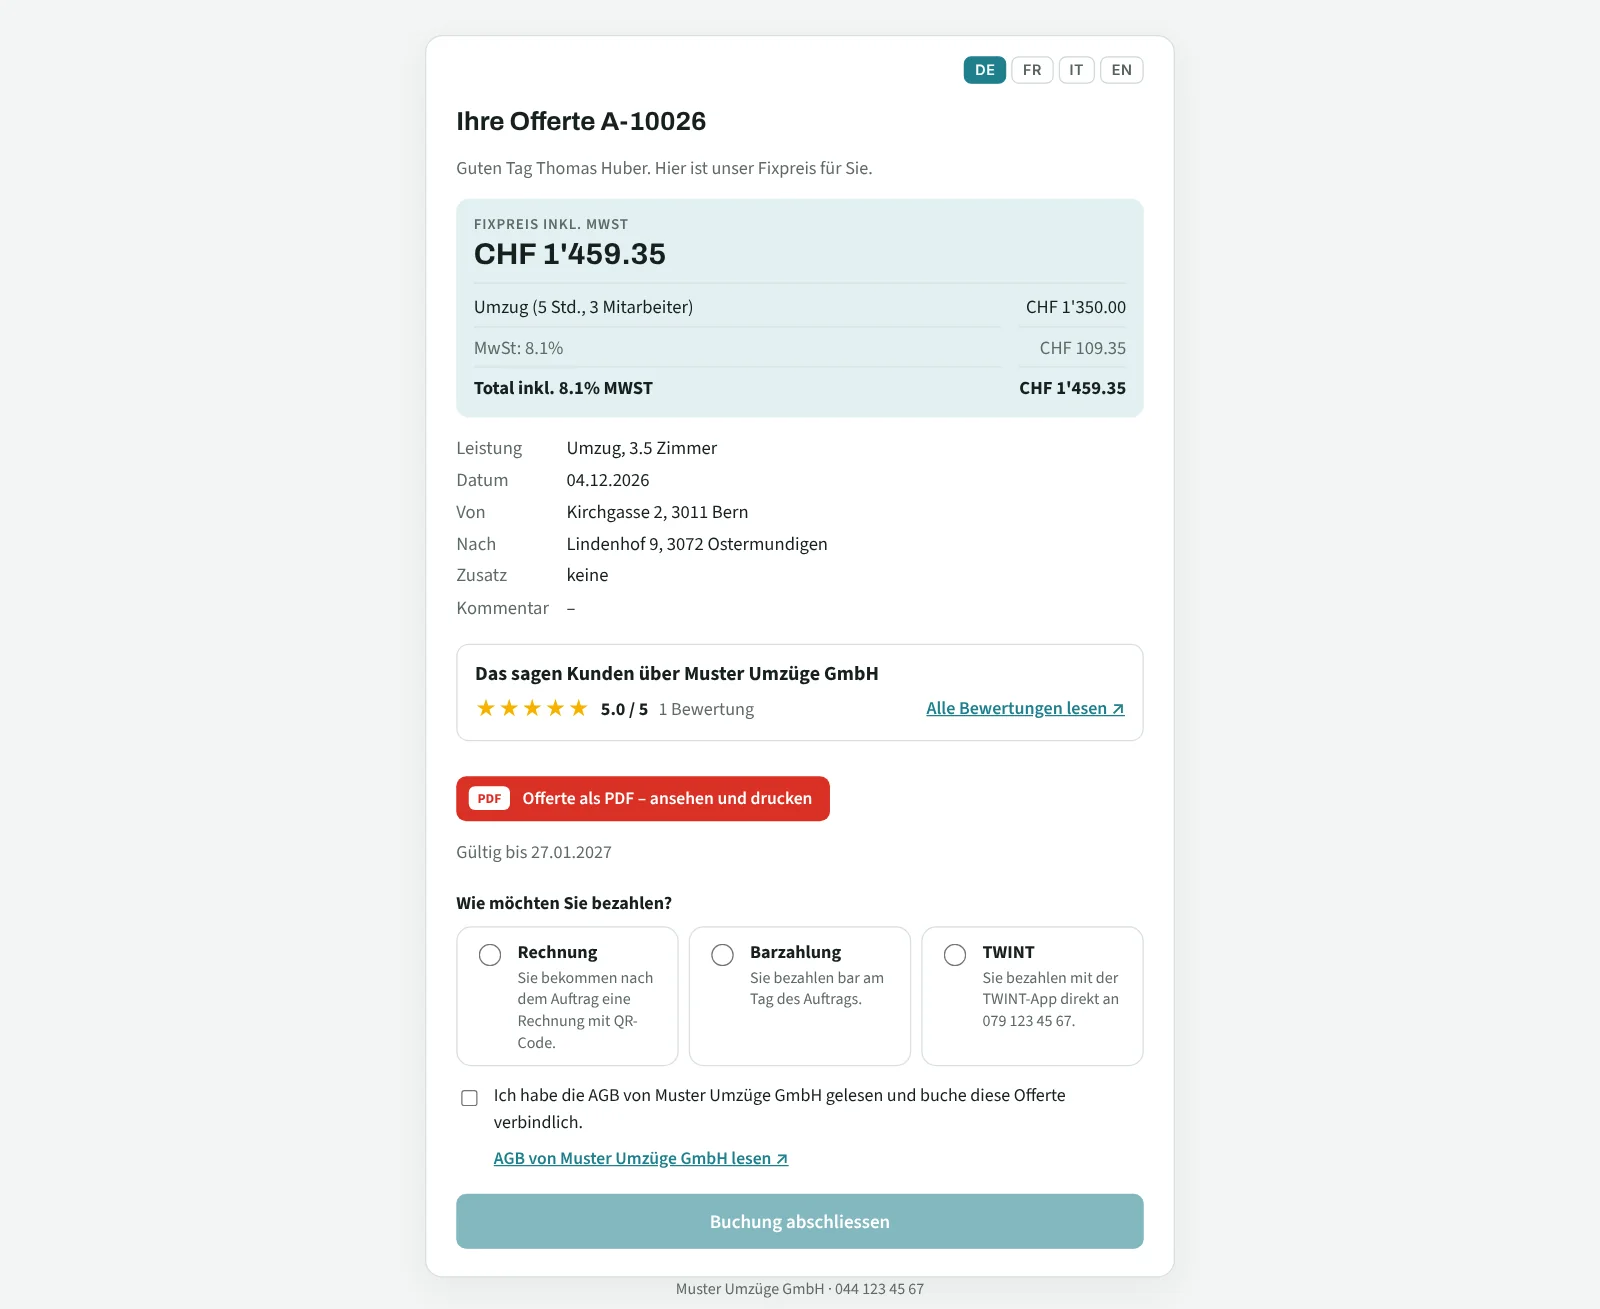Click the third rating star

tap(532, 708)
